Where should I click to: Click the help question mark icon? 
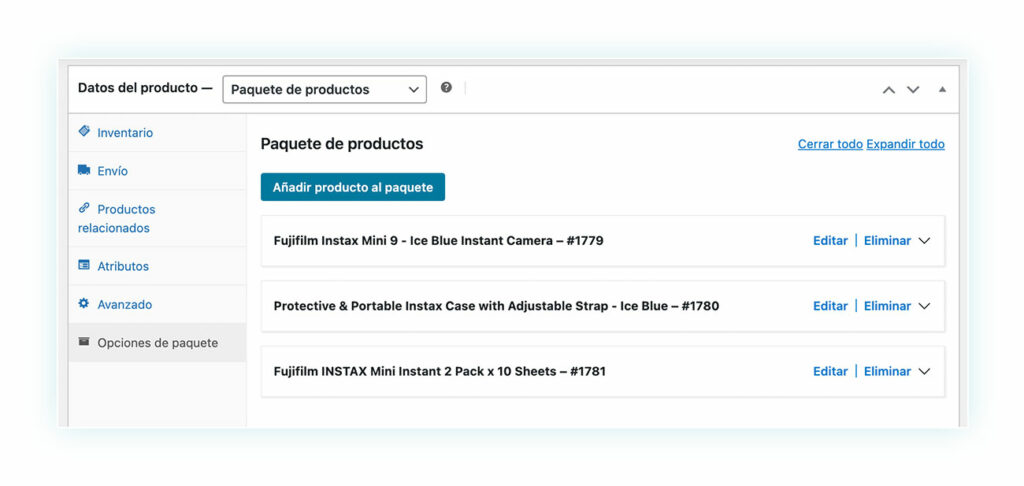point(446,88)
